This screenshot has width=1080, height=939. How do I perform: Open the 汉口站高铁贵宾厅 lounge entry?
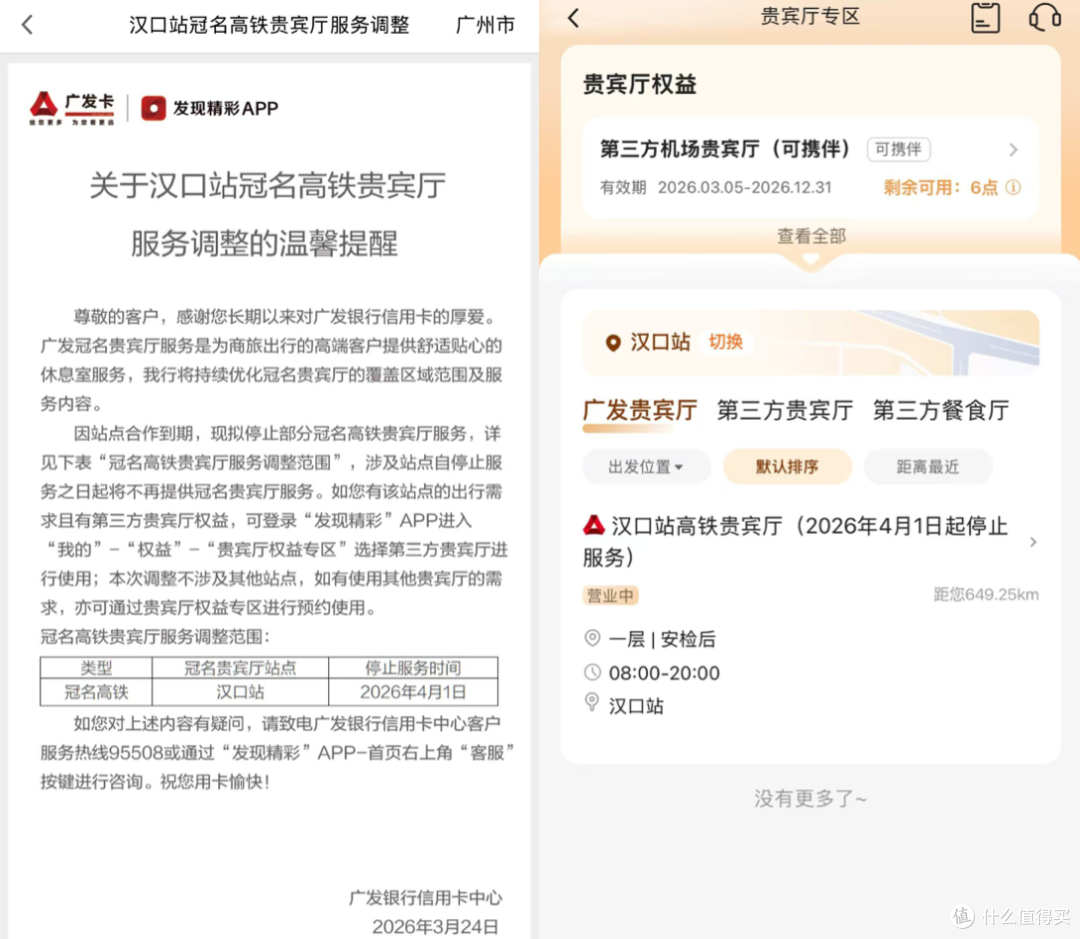tap(810, 541)
